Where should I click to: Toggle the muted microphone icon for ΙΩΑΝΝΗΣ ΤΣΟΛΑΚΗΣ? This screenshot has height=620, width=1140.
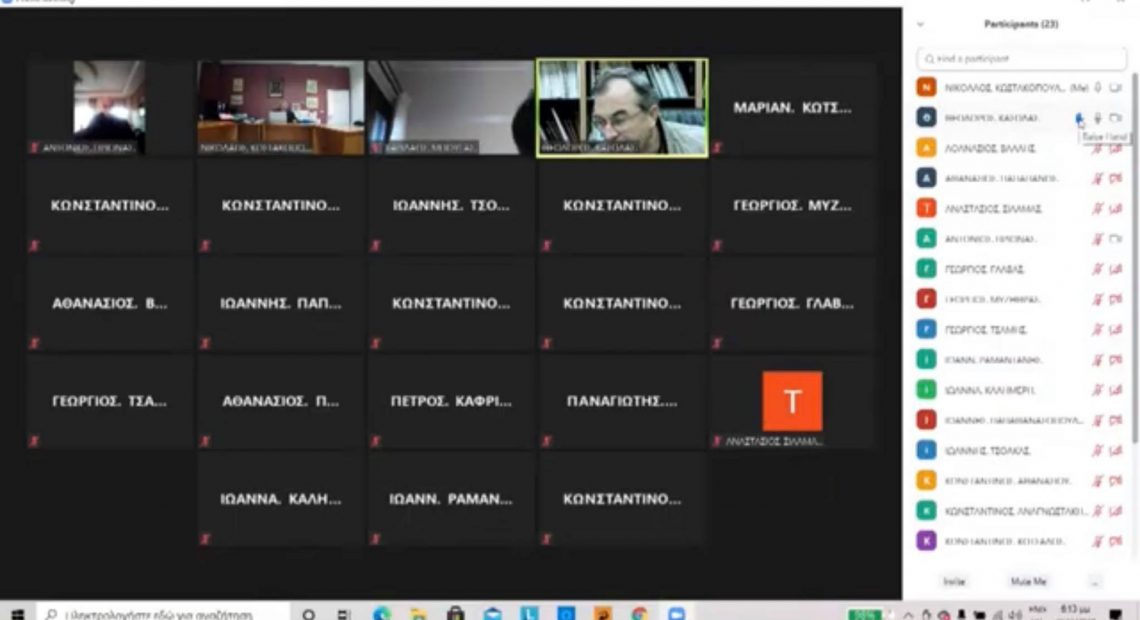(1098, 451)
